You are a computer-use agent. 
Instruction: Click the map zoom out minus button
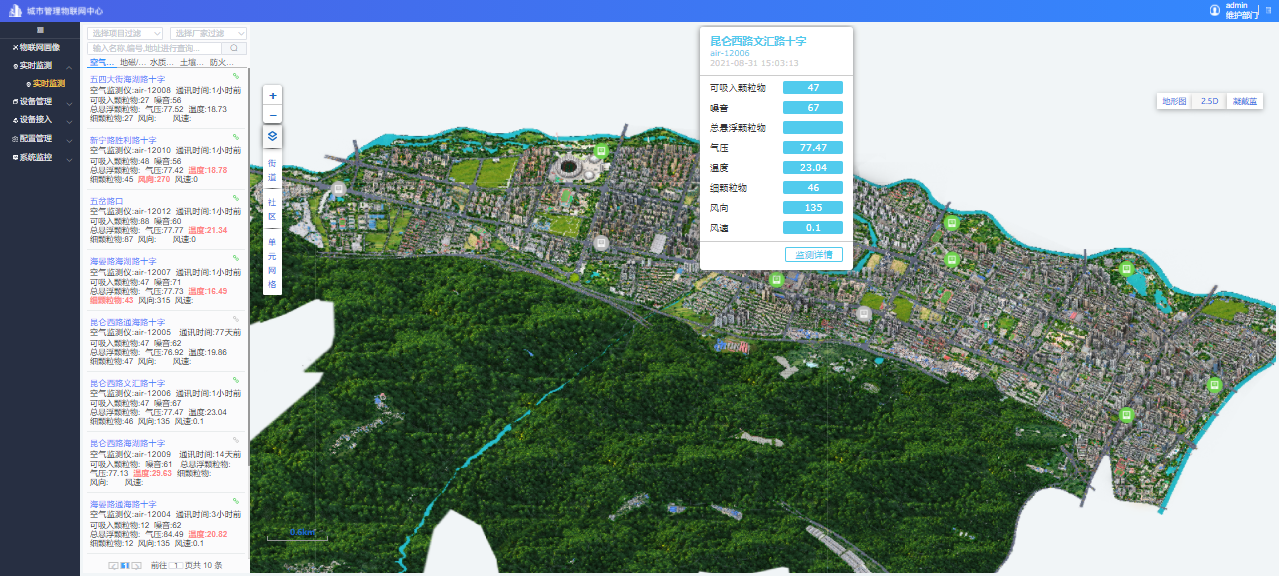(x=273, y=115)
